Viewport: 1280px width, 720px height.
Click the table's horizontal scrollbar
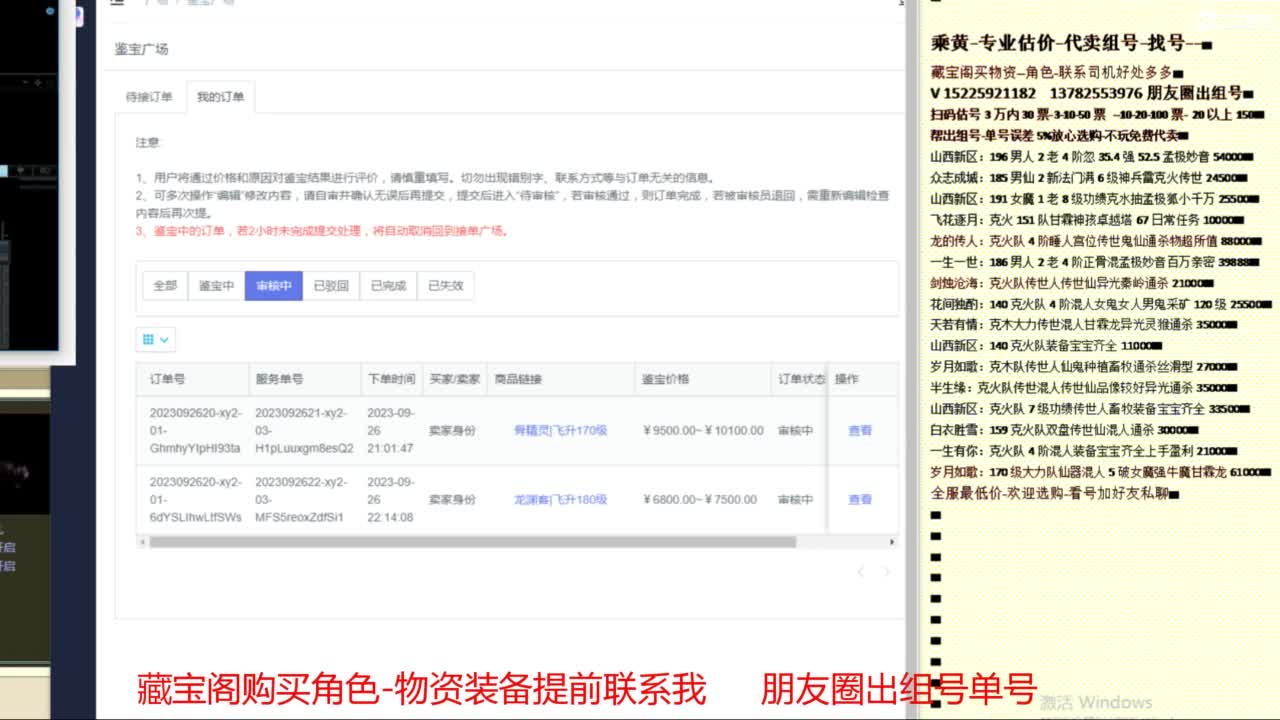click(x=472, y=542)
